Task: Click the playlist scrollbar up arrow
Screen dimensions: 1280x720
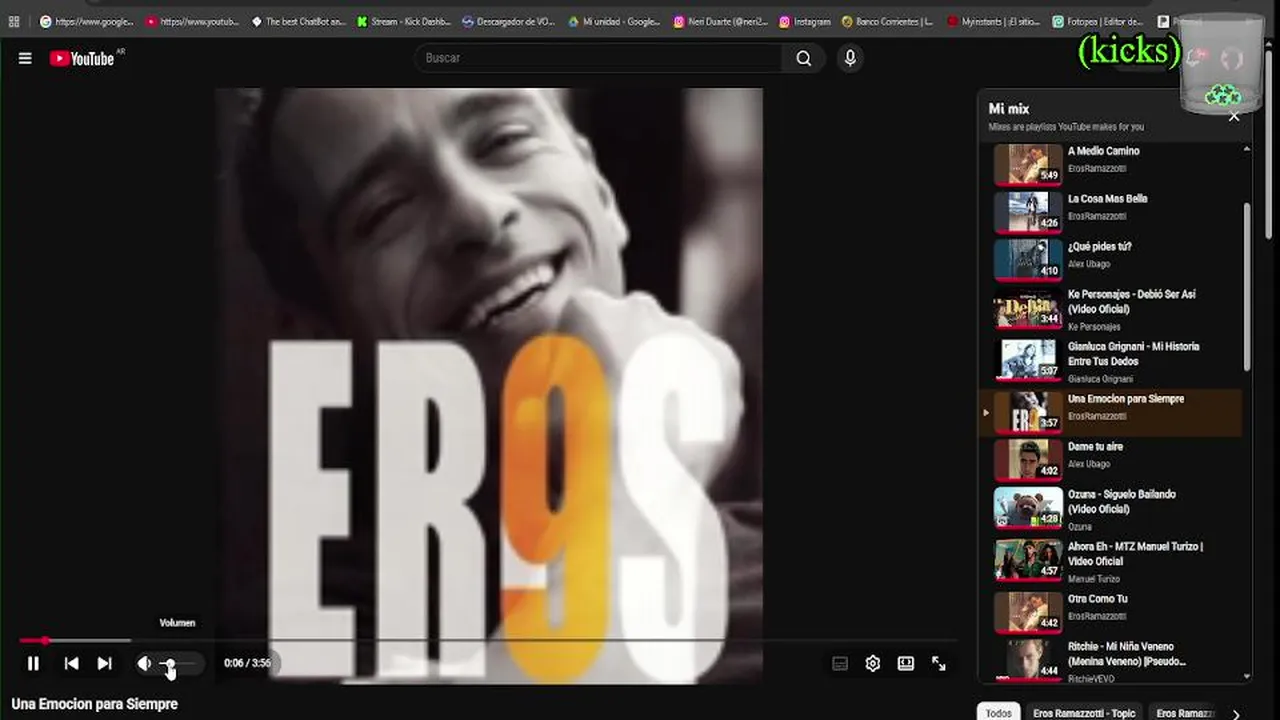Action: click(x=1246, y=149)
